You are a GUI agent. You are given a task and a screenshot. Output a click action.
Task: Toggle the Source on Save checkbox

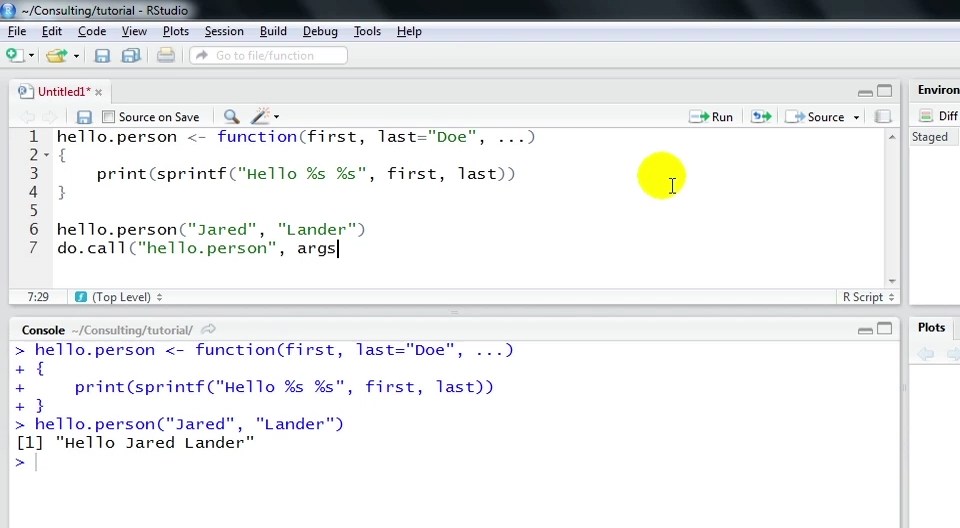coord(108,117)
